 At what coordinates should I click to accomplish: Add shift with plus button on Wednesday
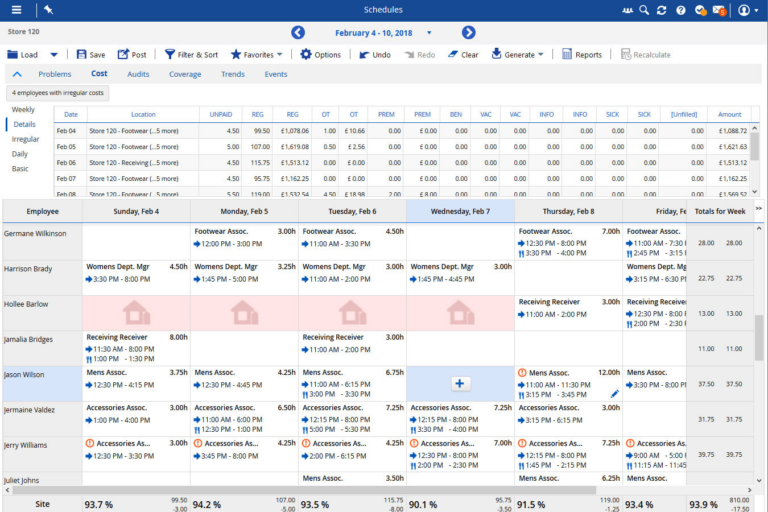click(460, 383)
